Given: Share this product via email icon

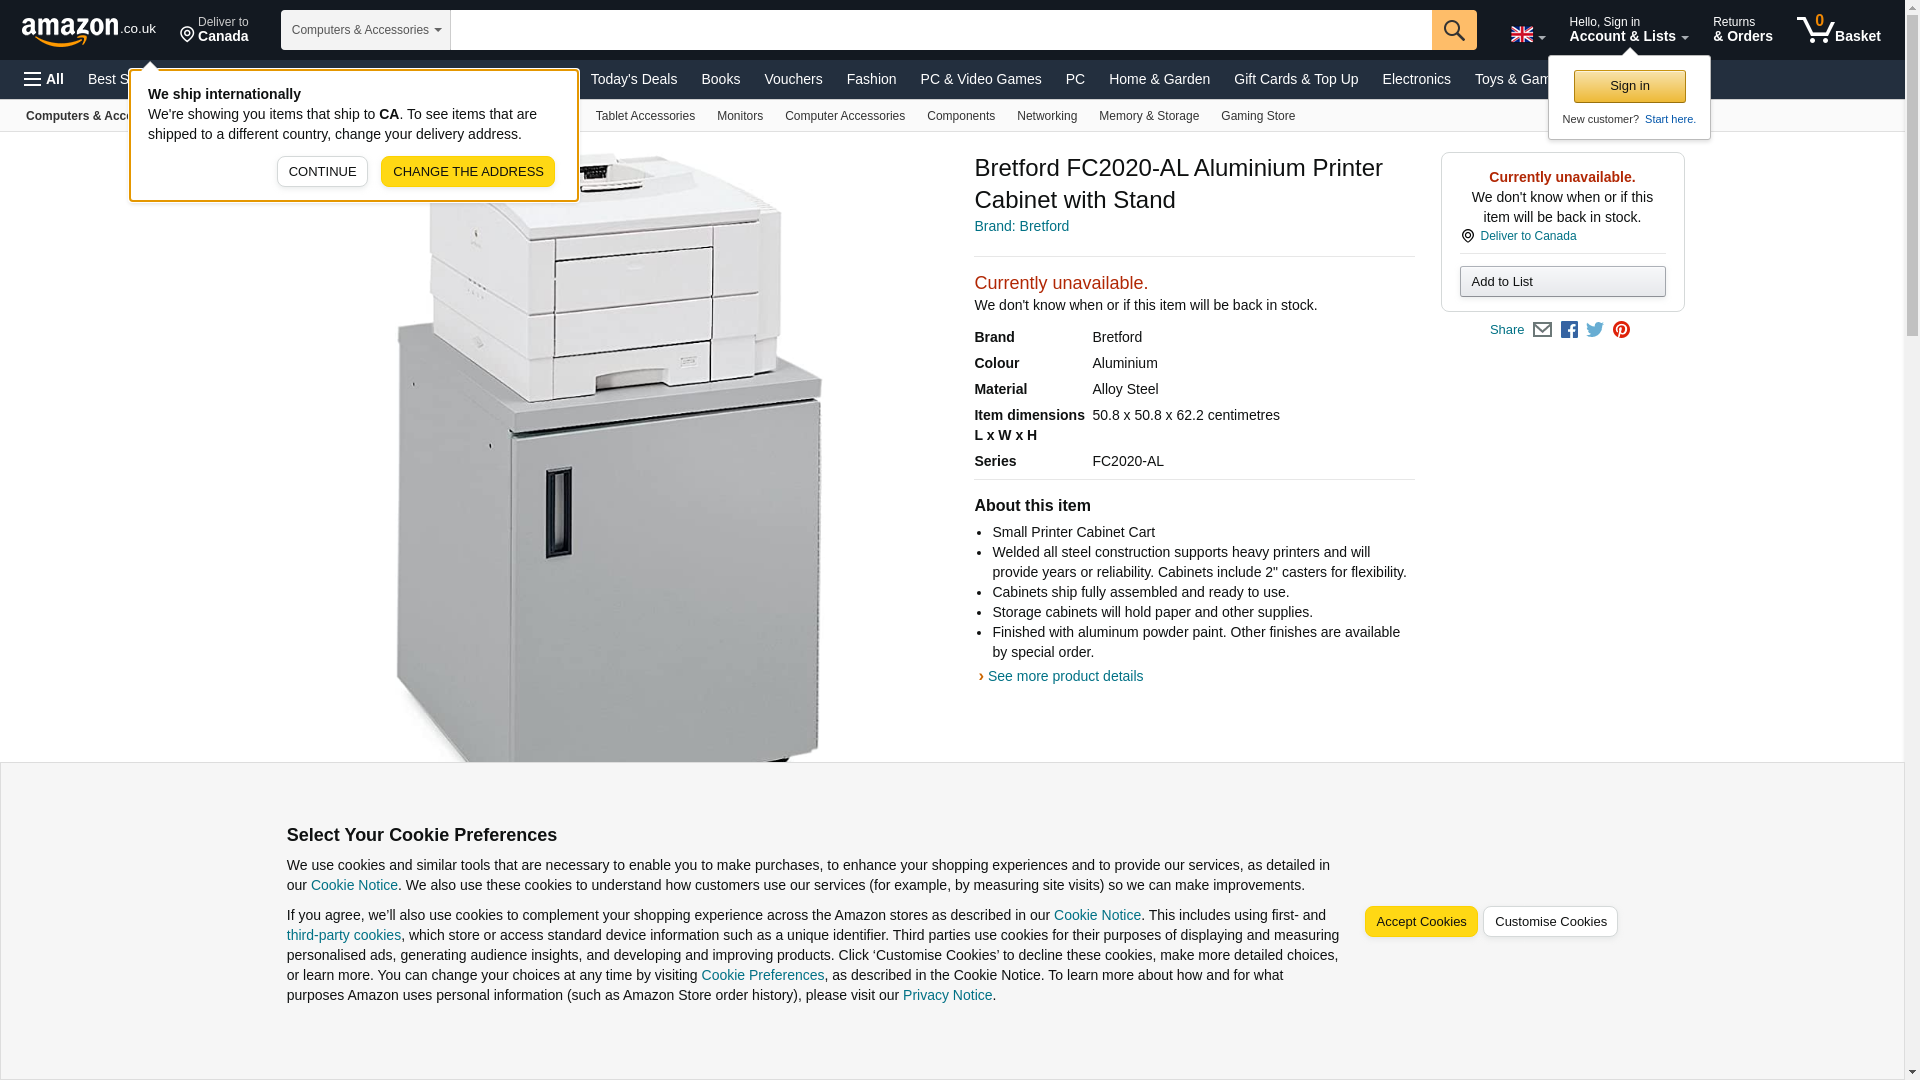Looking at the screenshot, I should 1542,330.
